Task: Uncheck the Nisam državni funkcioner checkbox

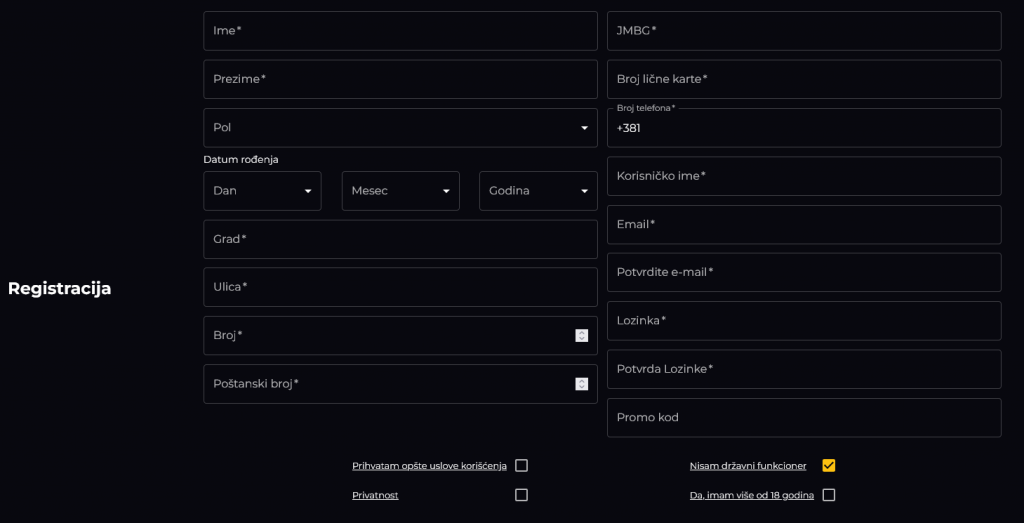Action: [829, 466]
